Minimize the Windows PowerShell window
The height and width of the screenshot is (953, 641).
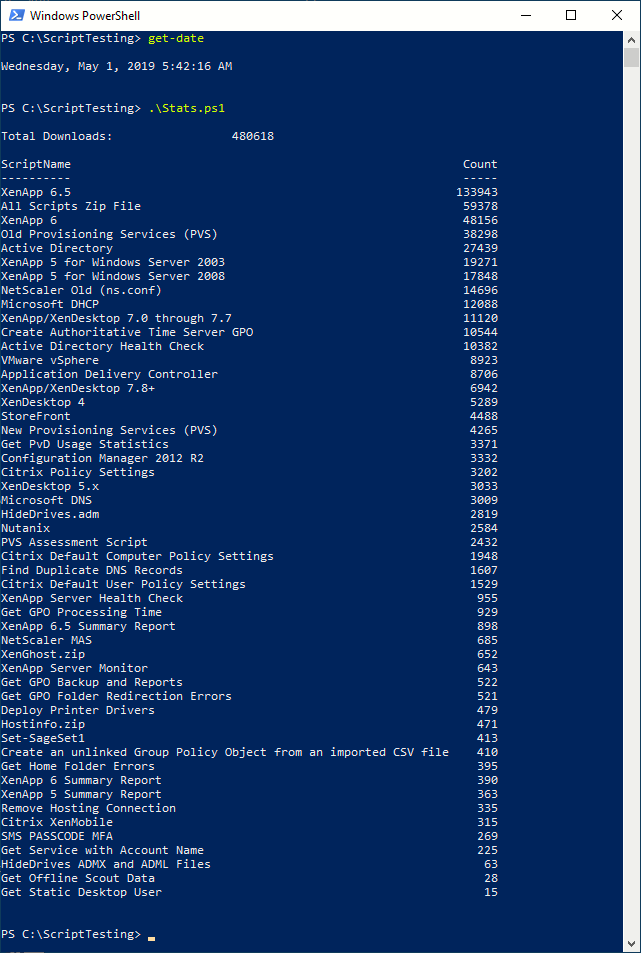pyautogui.click(x=525, y=15)
